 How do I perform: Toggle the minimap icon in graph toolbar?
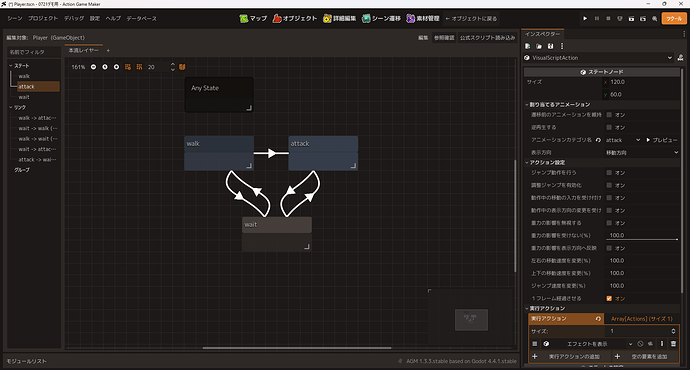click(x=182, y=67)
